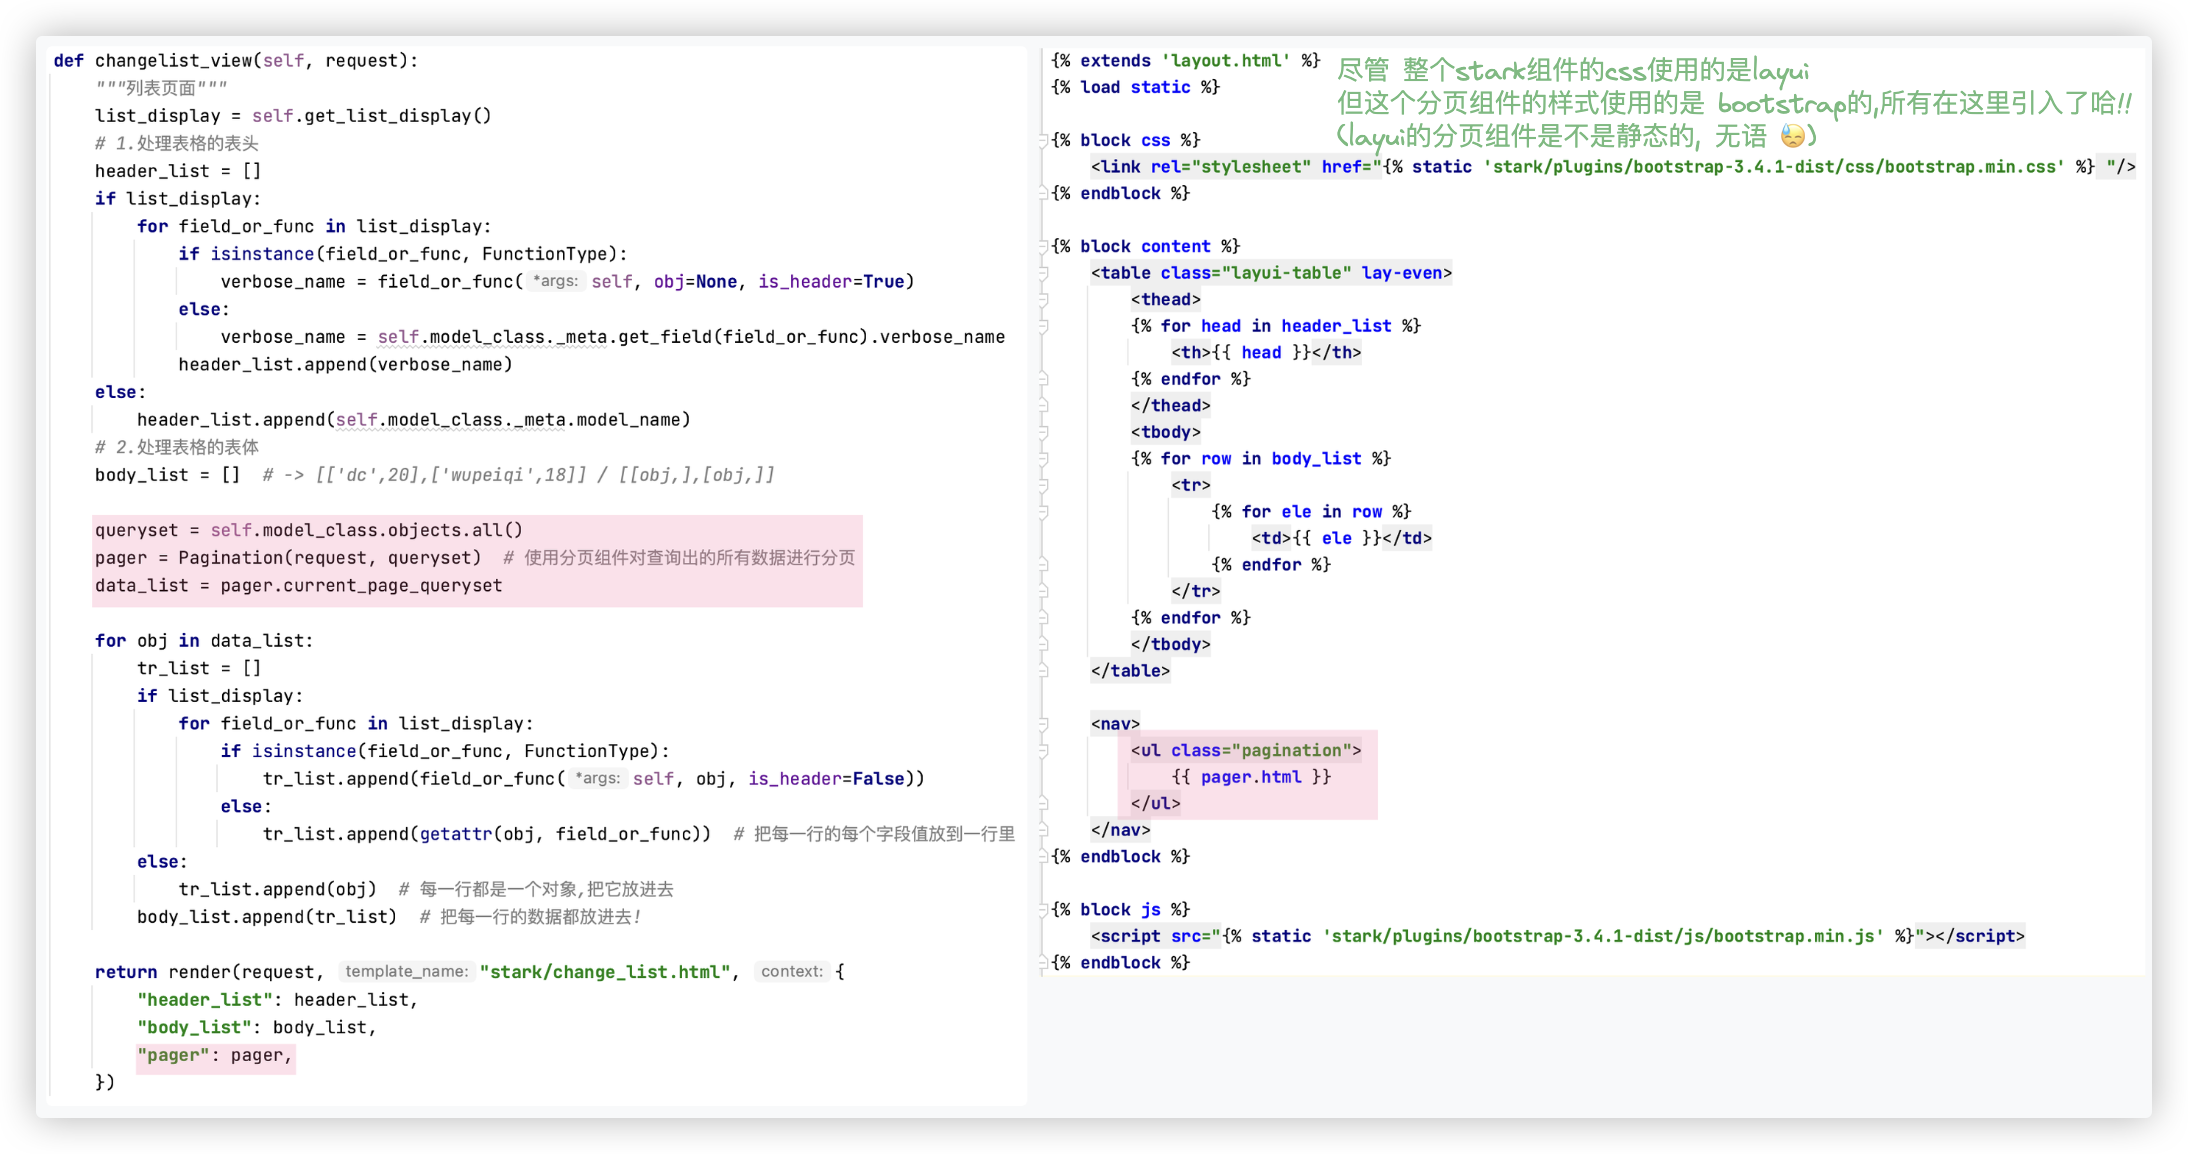Collapse the ul pagination block marker

pos(1043,751)
